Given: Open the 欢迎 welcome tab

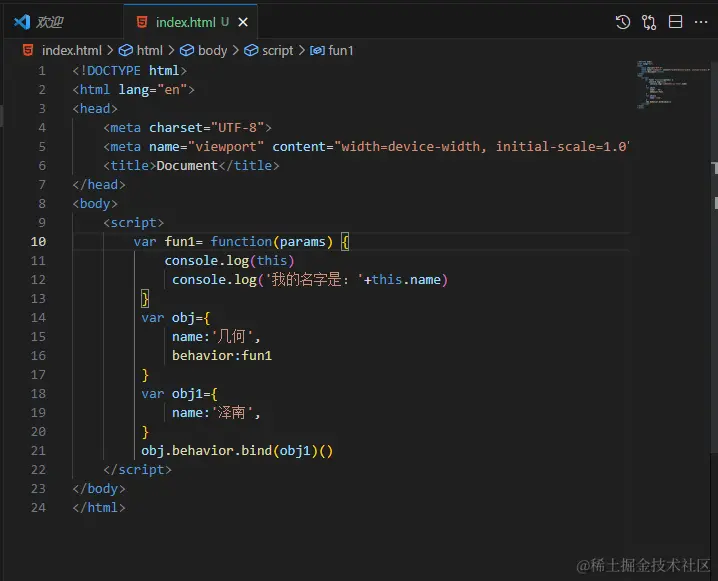Looking at the screenshot, I should (64, 22).
